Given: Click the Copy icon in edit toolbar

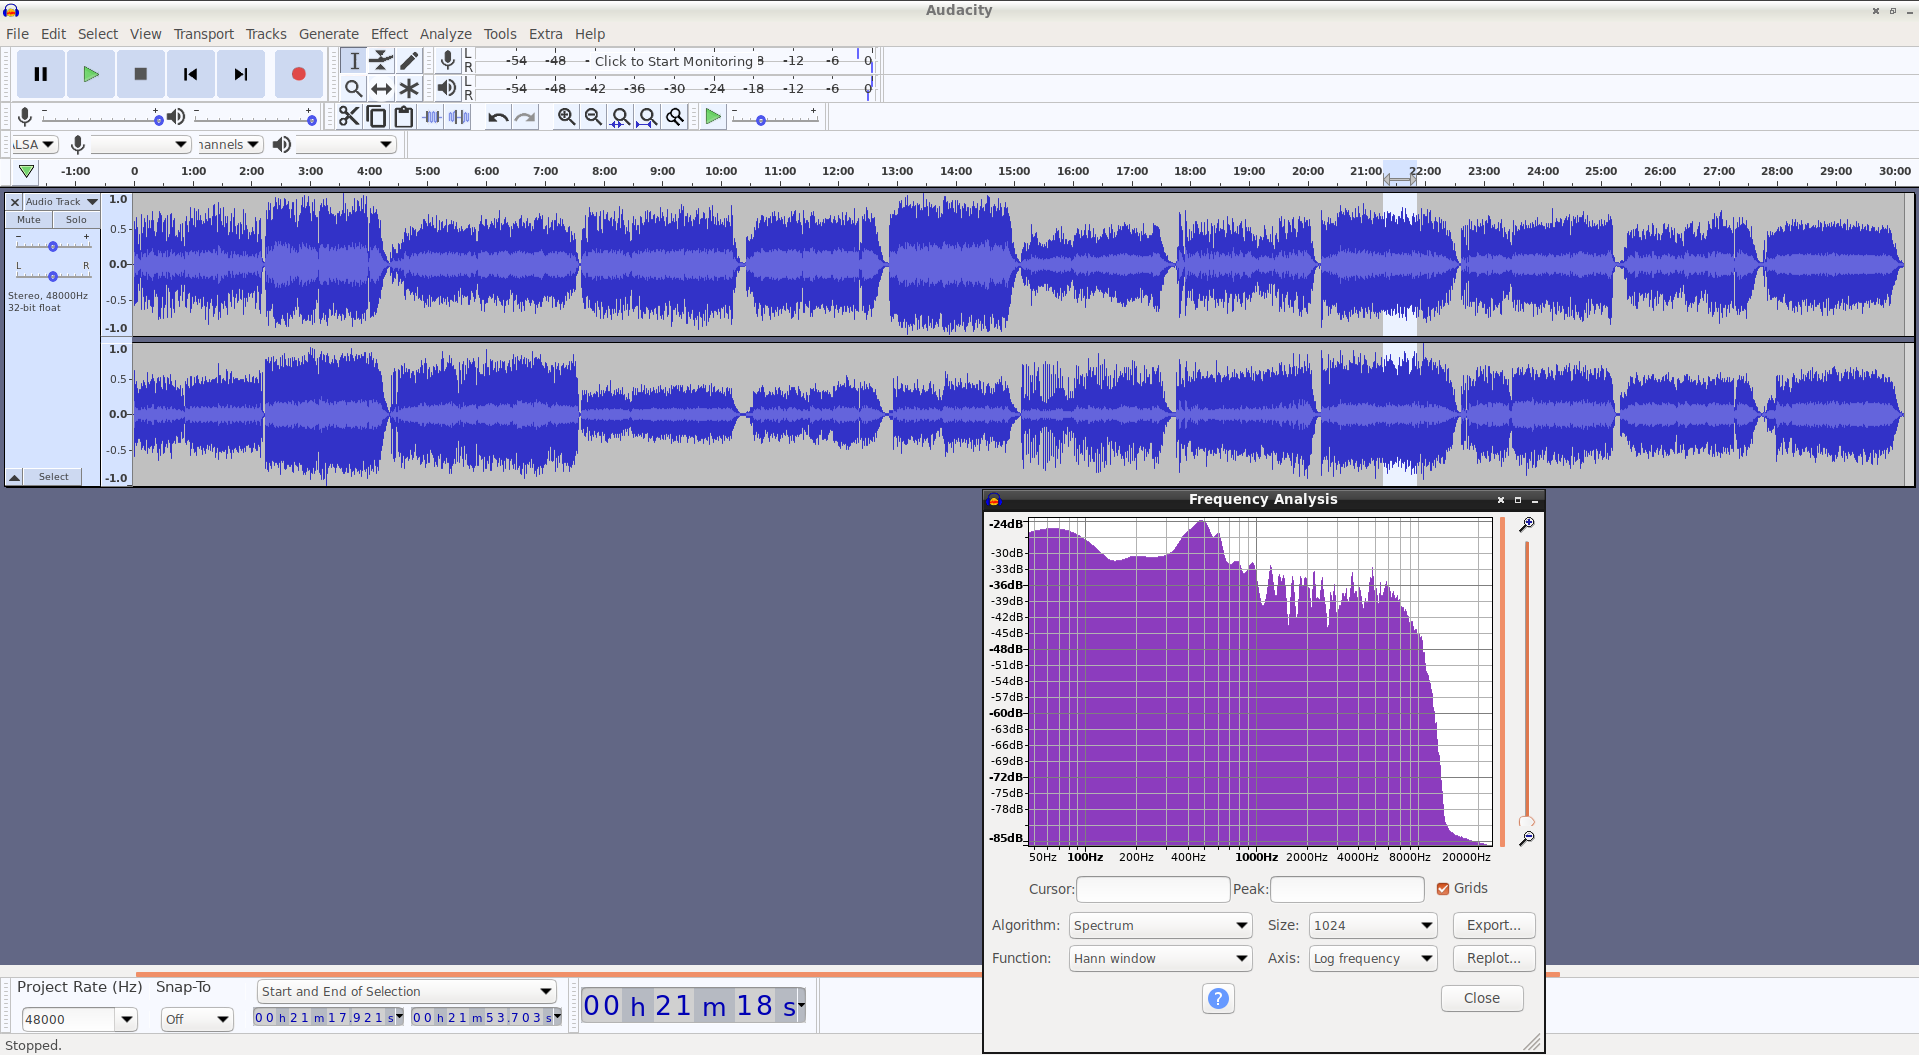Looking at the screenshot, I should pos(376,117).
